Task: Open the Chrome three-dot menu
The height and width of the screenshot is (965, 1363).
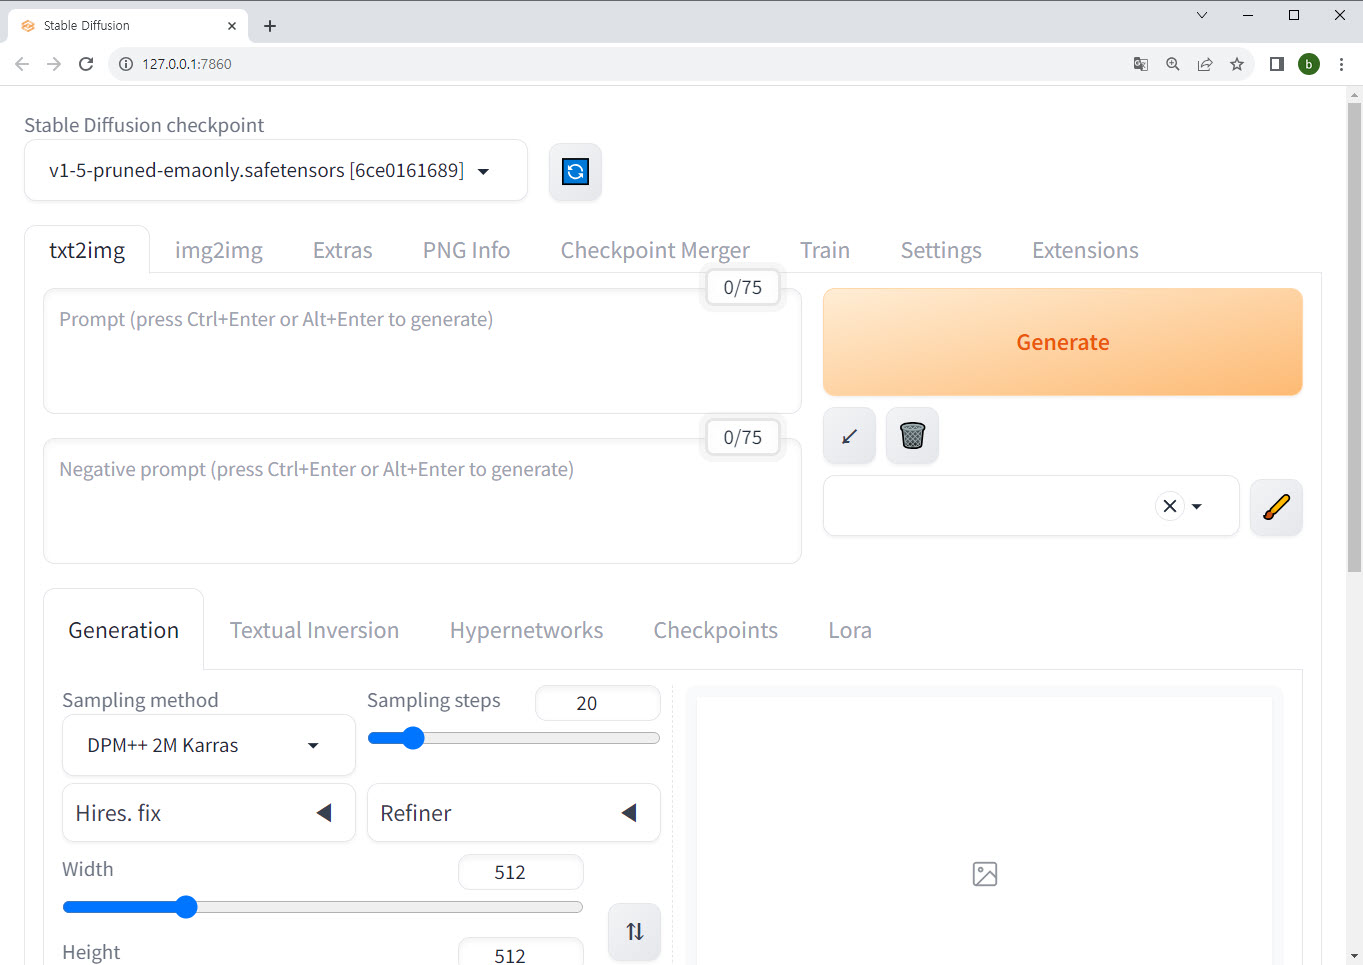Action: coord(1341,64)
